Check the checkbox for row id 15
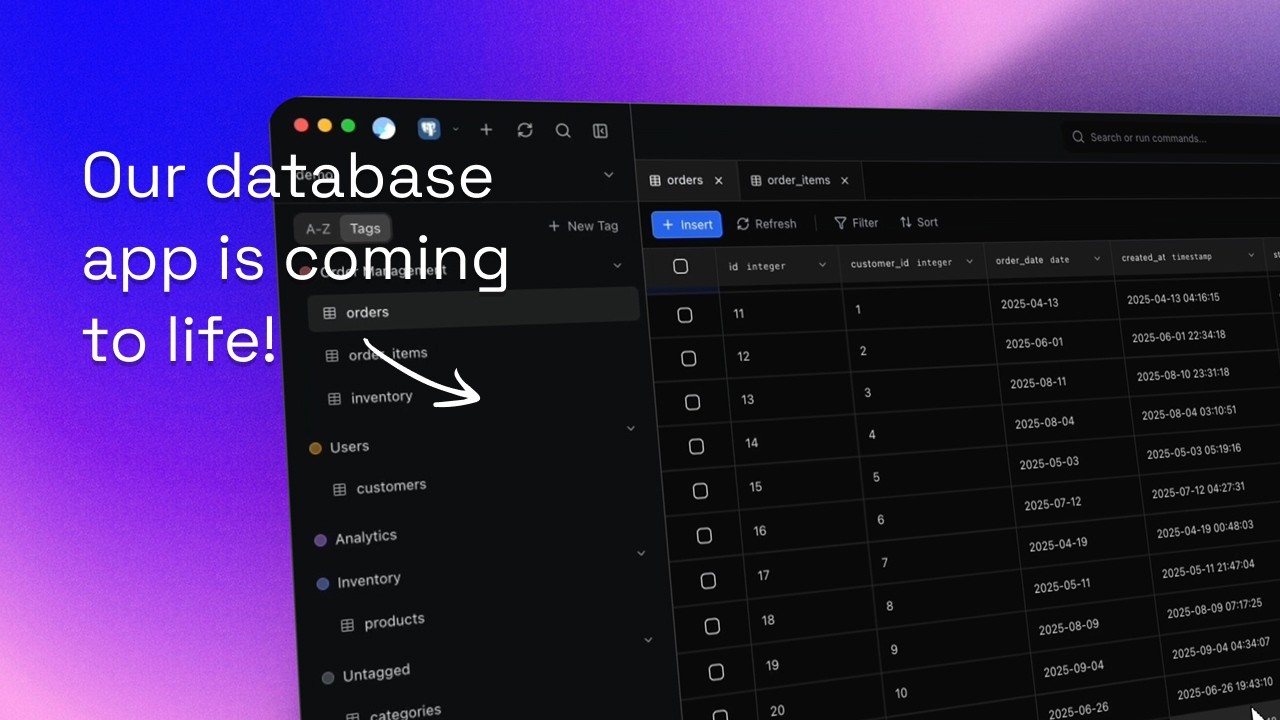The image size is (1280, 720). click(700, 491)
